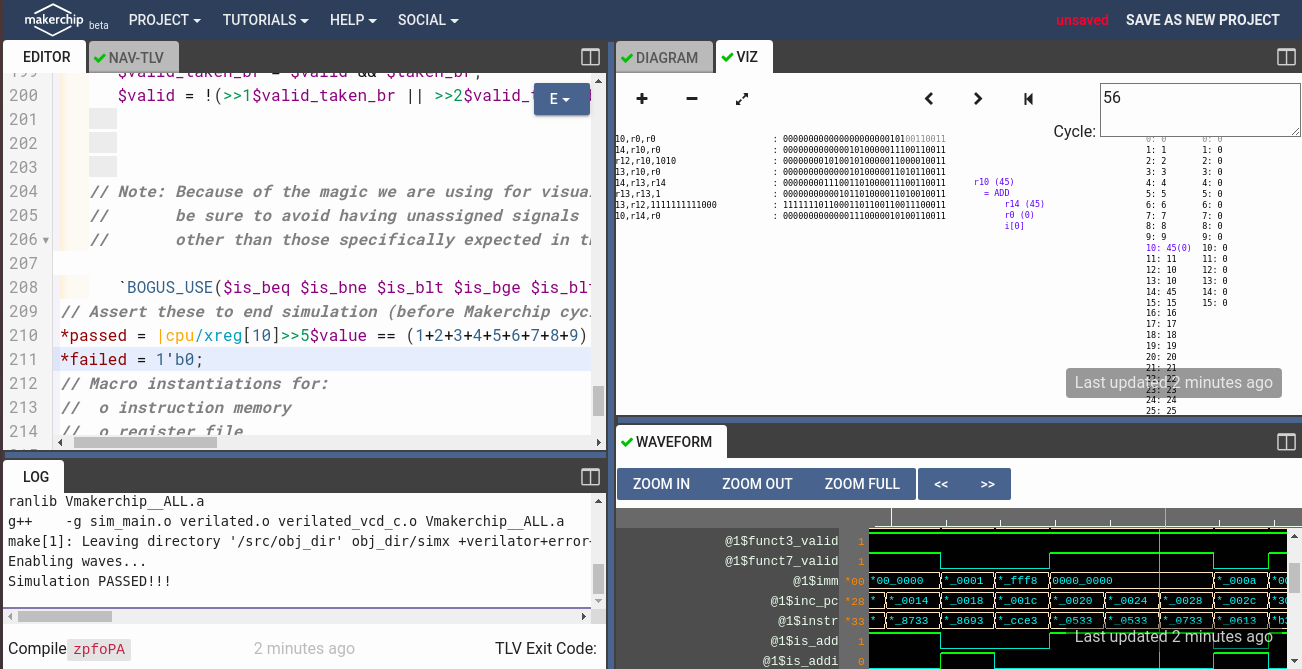Click the ZOOM IN waveform button
This screenshot has width=1302, height=669.
(x=661, y=484)
